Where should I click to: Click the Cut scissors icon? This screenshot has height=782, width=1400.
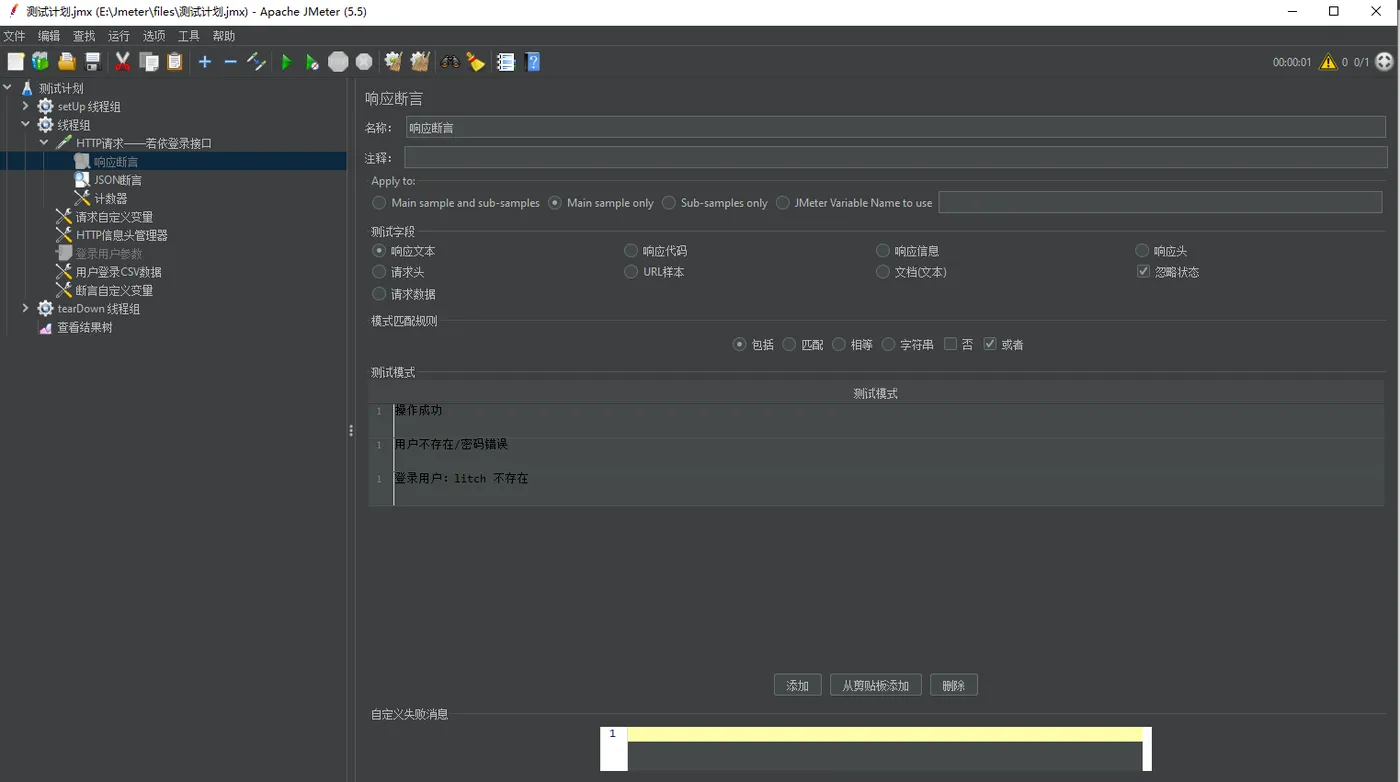[123, 62]
